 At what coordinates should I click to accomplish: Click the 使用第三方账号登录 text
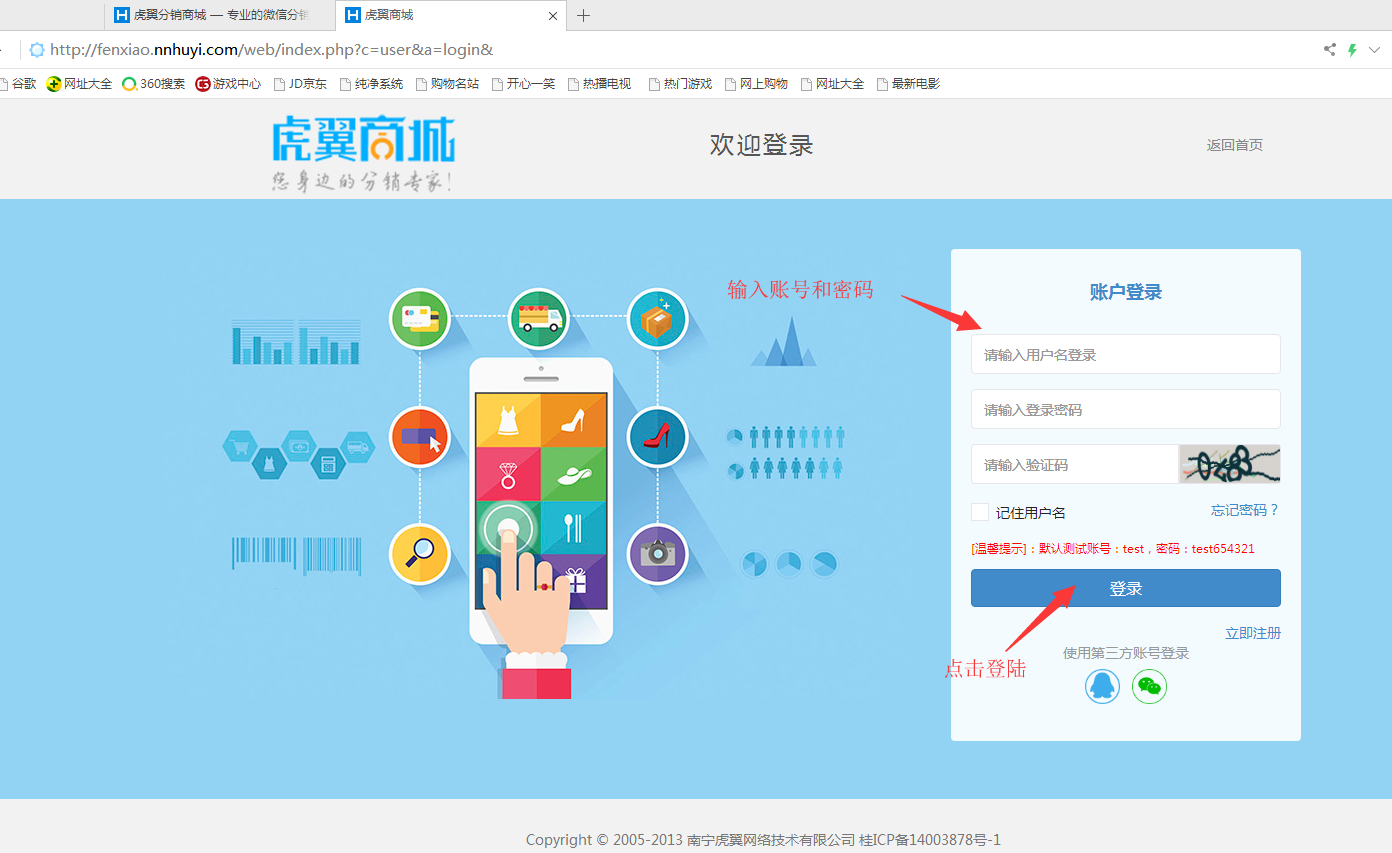pos(1126,653)
